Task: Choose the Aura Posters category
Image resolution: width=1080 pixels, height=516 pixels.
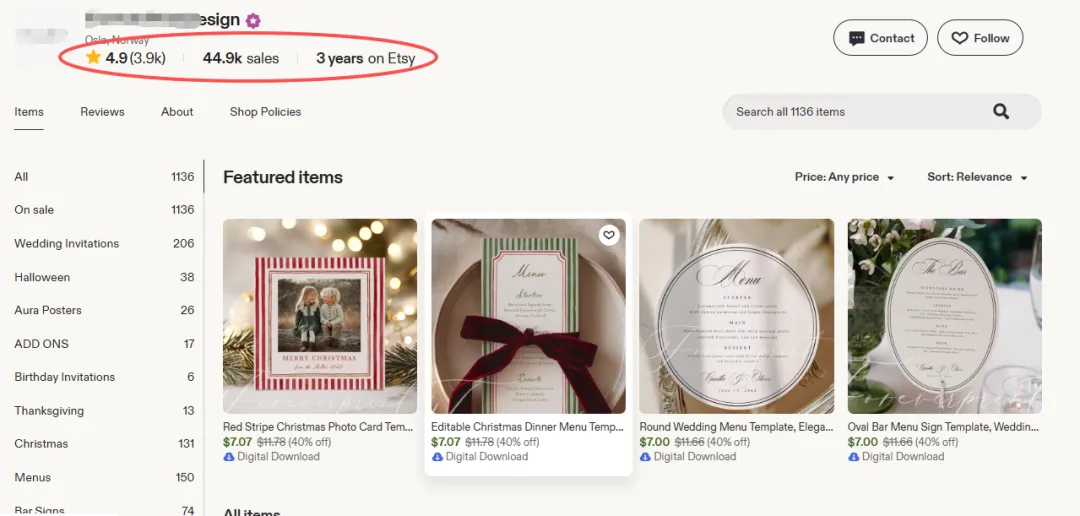Action: tap(104, 310)
